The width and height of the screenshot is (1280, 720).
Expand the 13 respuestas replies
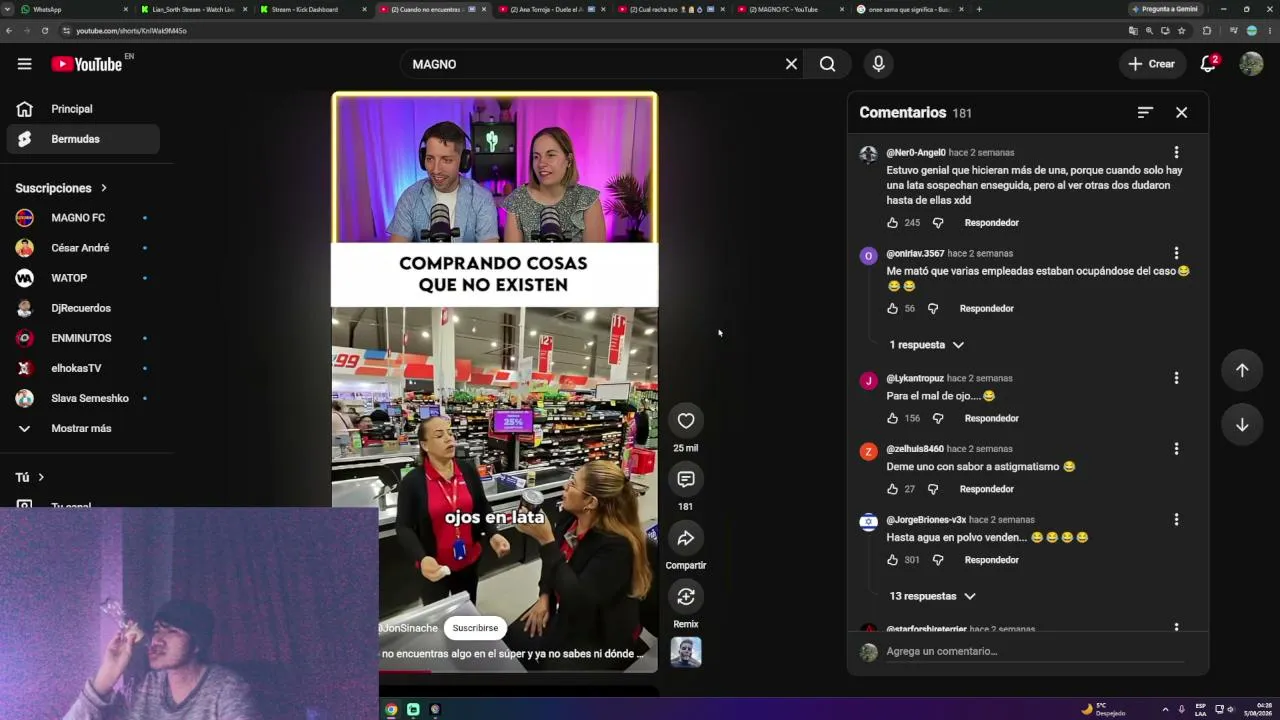pyautogui.click(x=932, y=596)
